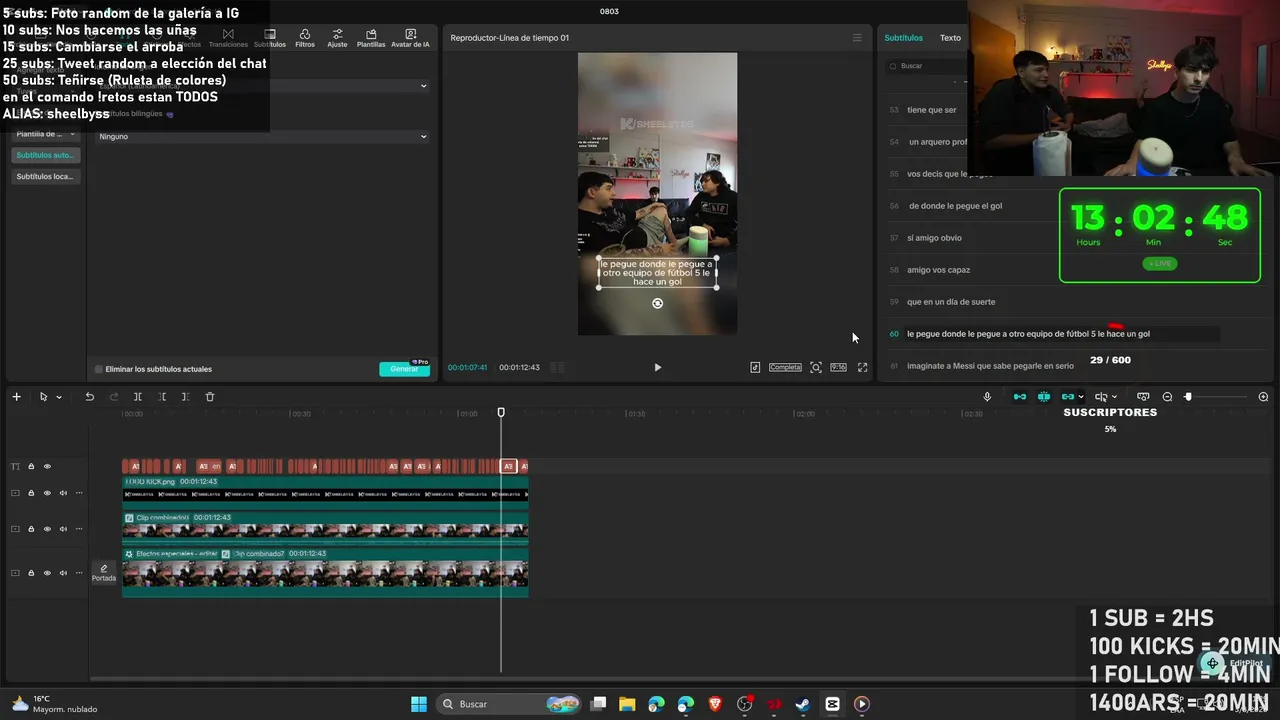Click the Windows taskbar Buscar search box

(510, 704)
